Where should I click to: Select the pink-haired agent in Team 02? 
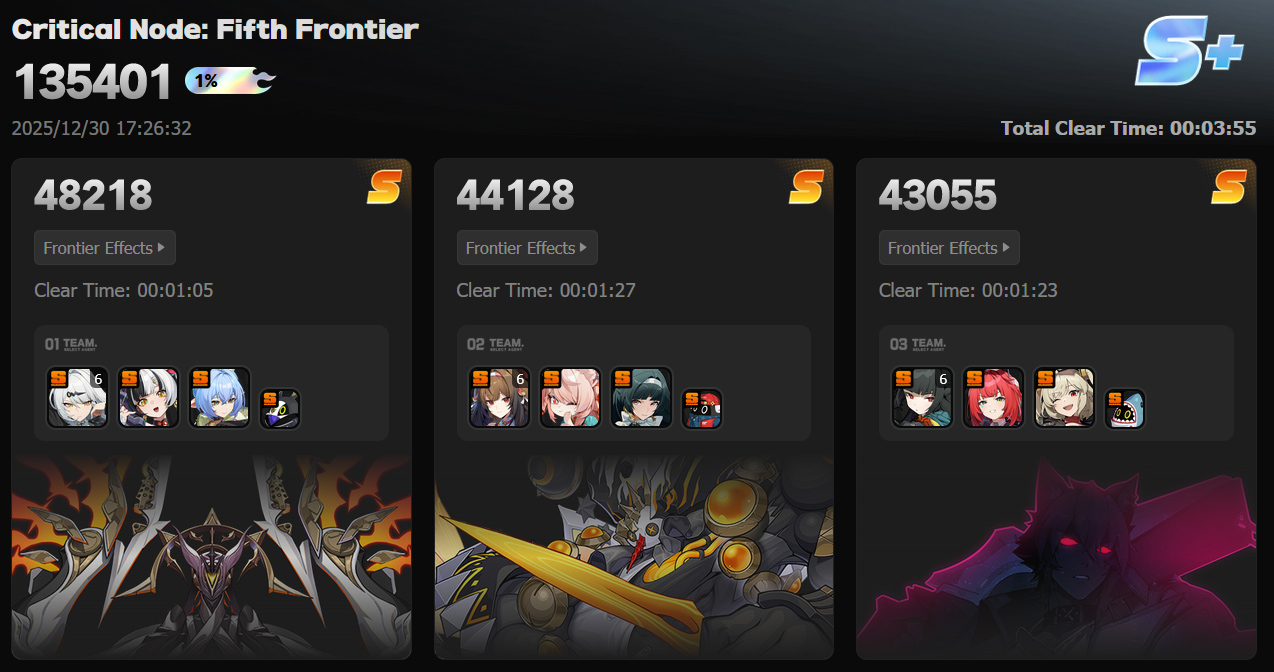point(570,397)
